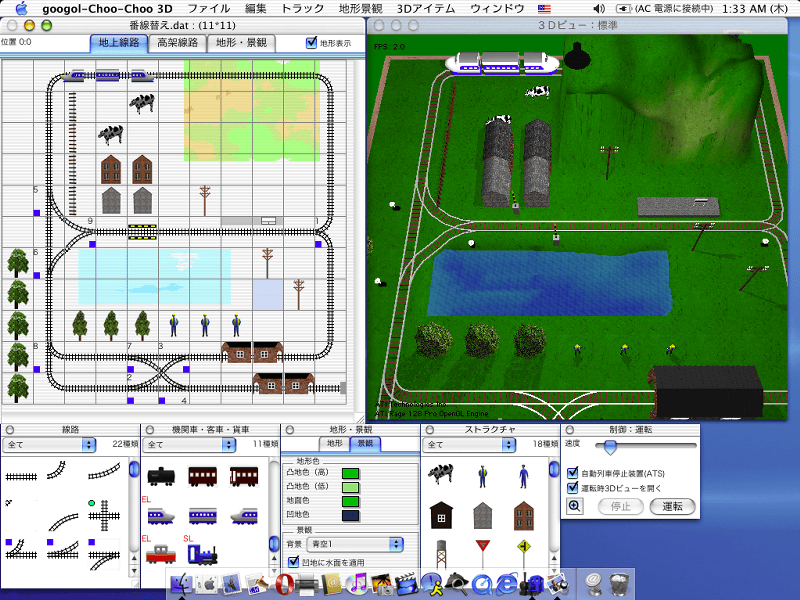Click the volume icon in menu bar

599,8
